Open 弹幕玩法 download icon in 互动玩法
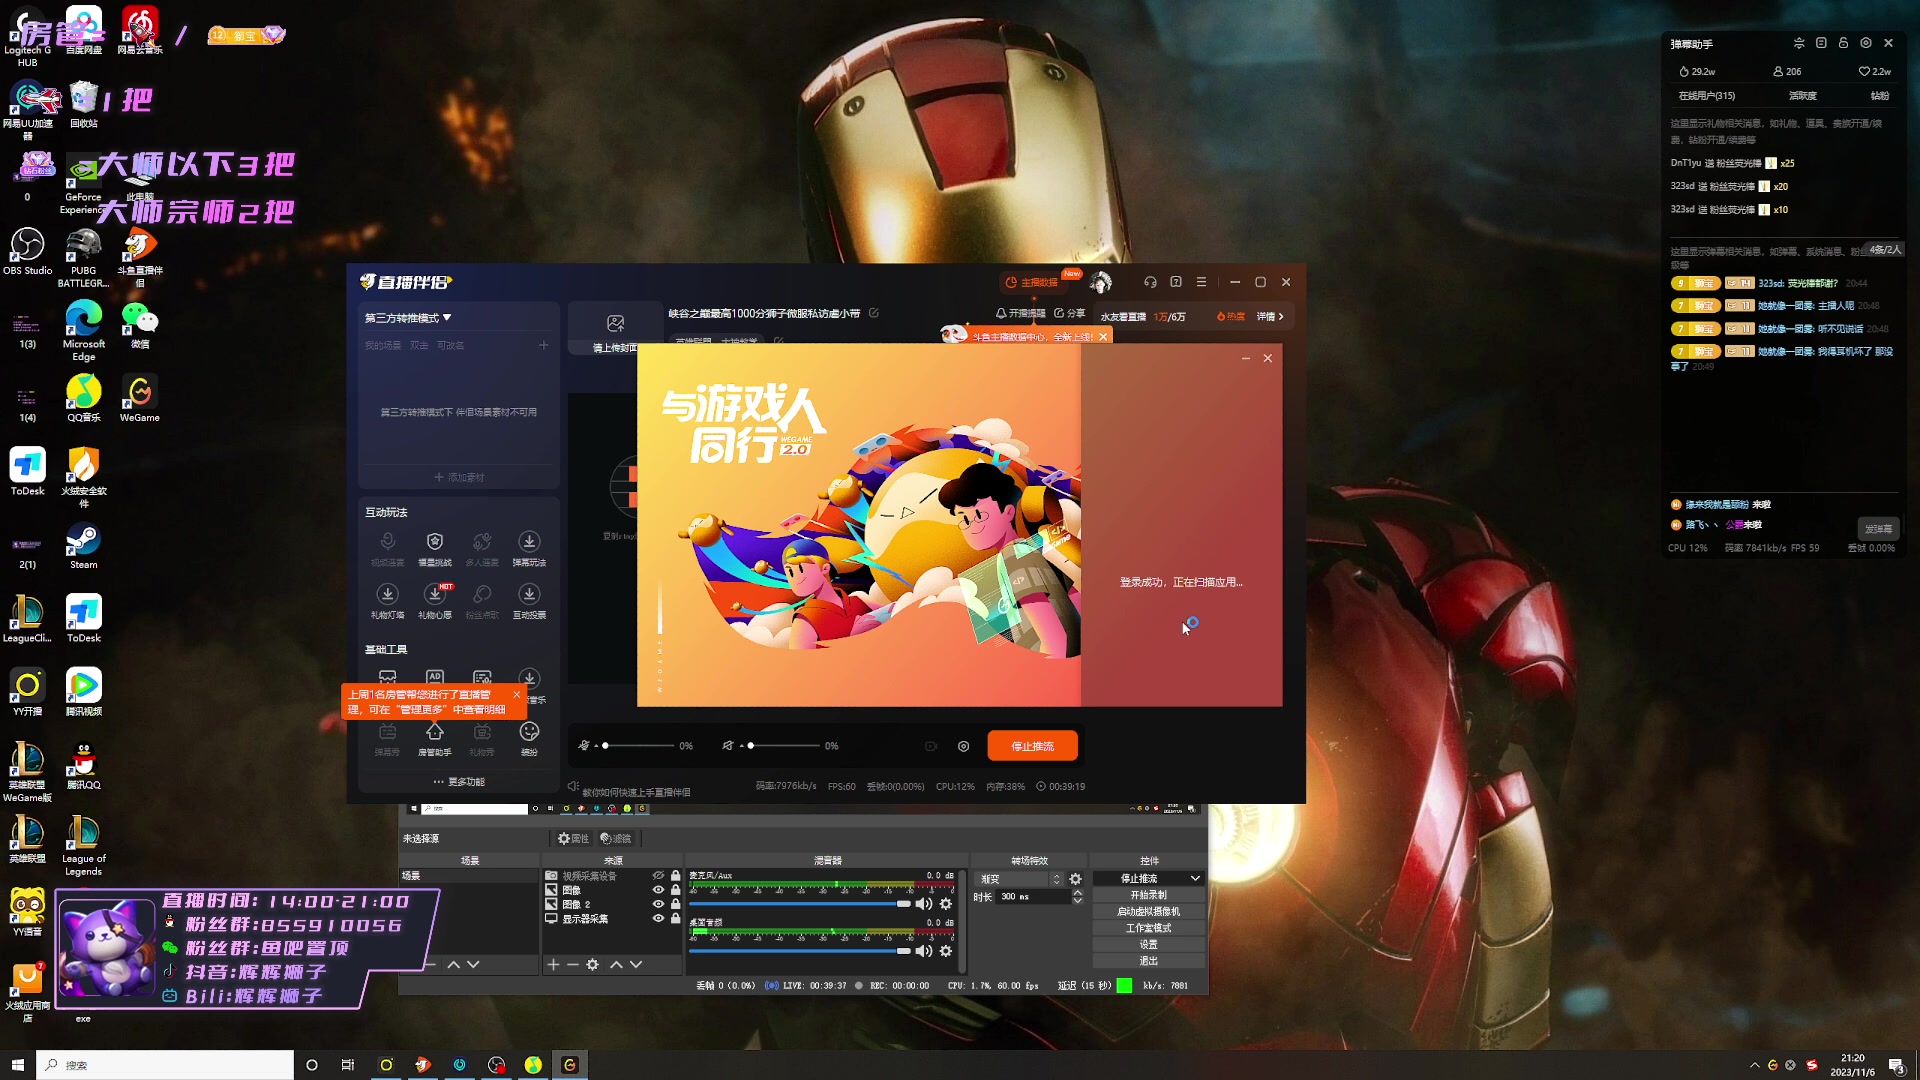 click(x=529, y=542)
